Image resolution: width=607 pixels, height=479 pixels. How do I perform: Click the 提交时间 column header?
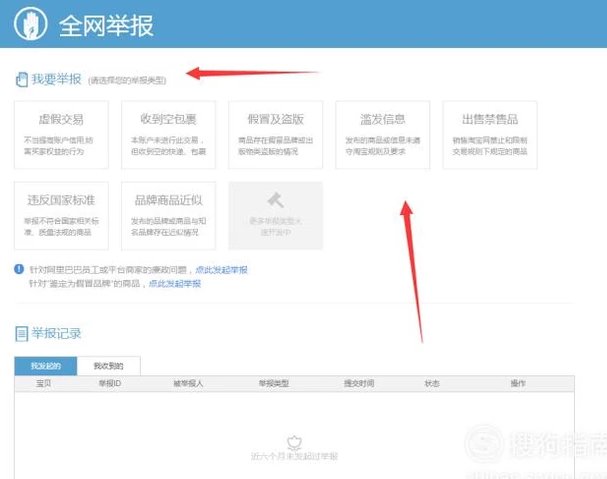359,383
